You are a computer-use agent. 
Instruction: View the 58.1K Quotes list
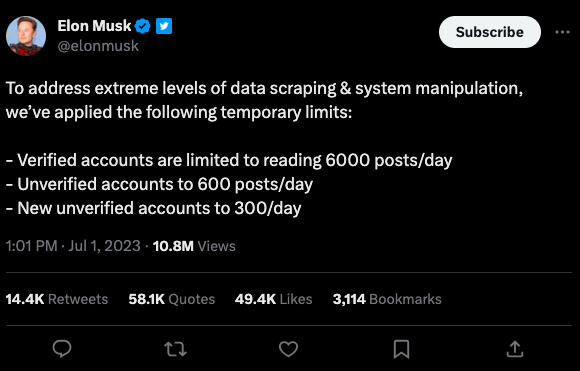(172, 299)
